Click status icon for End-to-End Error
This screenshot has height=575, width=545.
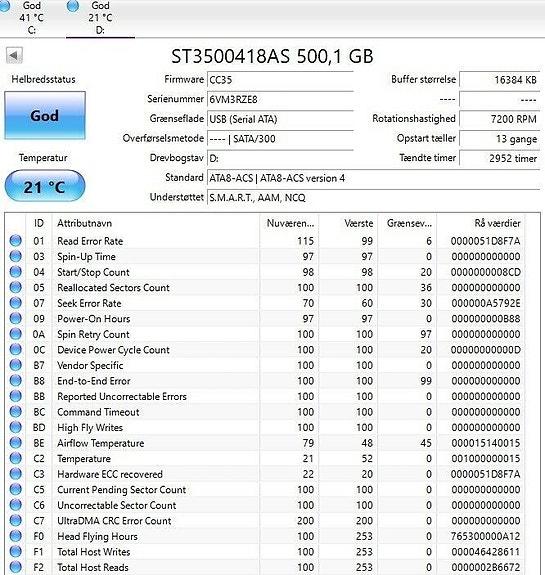coord(15,380)
